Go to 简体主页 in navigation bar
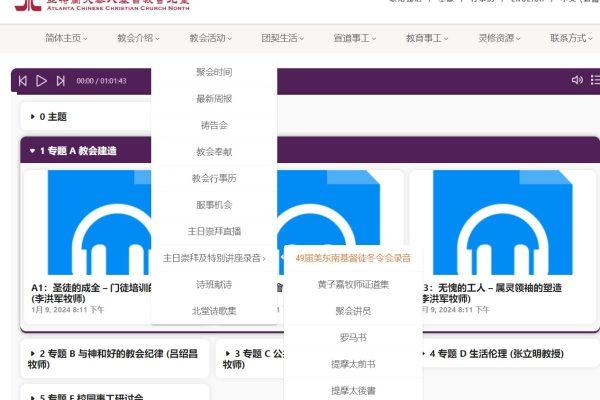The width and height of the screenshot is (600, 400). pos(66,38)
